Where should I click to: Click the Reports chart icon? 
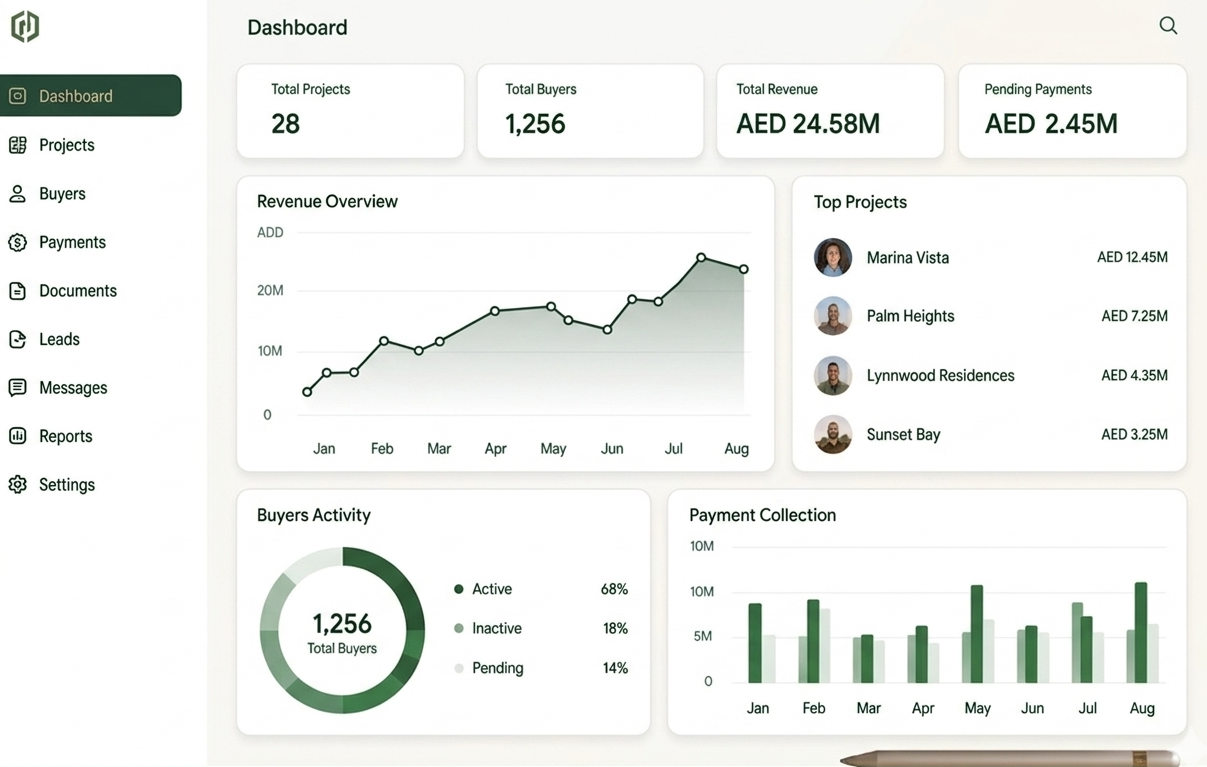pyautogui.click(x=17, y=436)
